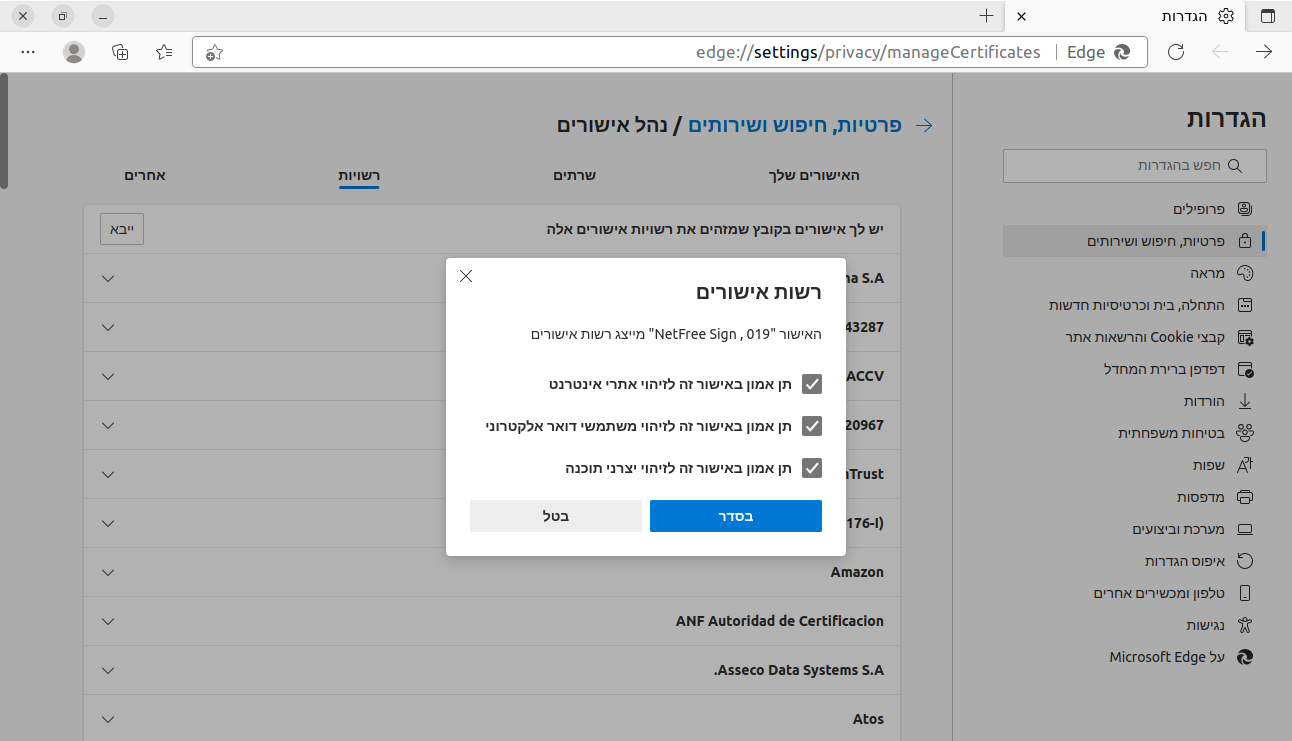
Task: Click the פרטיות, חיפוש ושירותים breadcrumb link
Action: click(x=795, y=126)
